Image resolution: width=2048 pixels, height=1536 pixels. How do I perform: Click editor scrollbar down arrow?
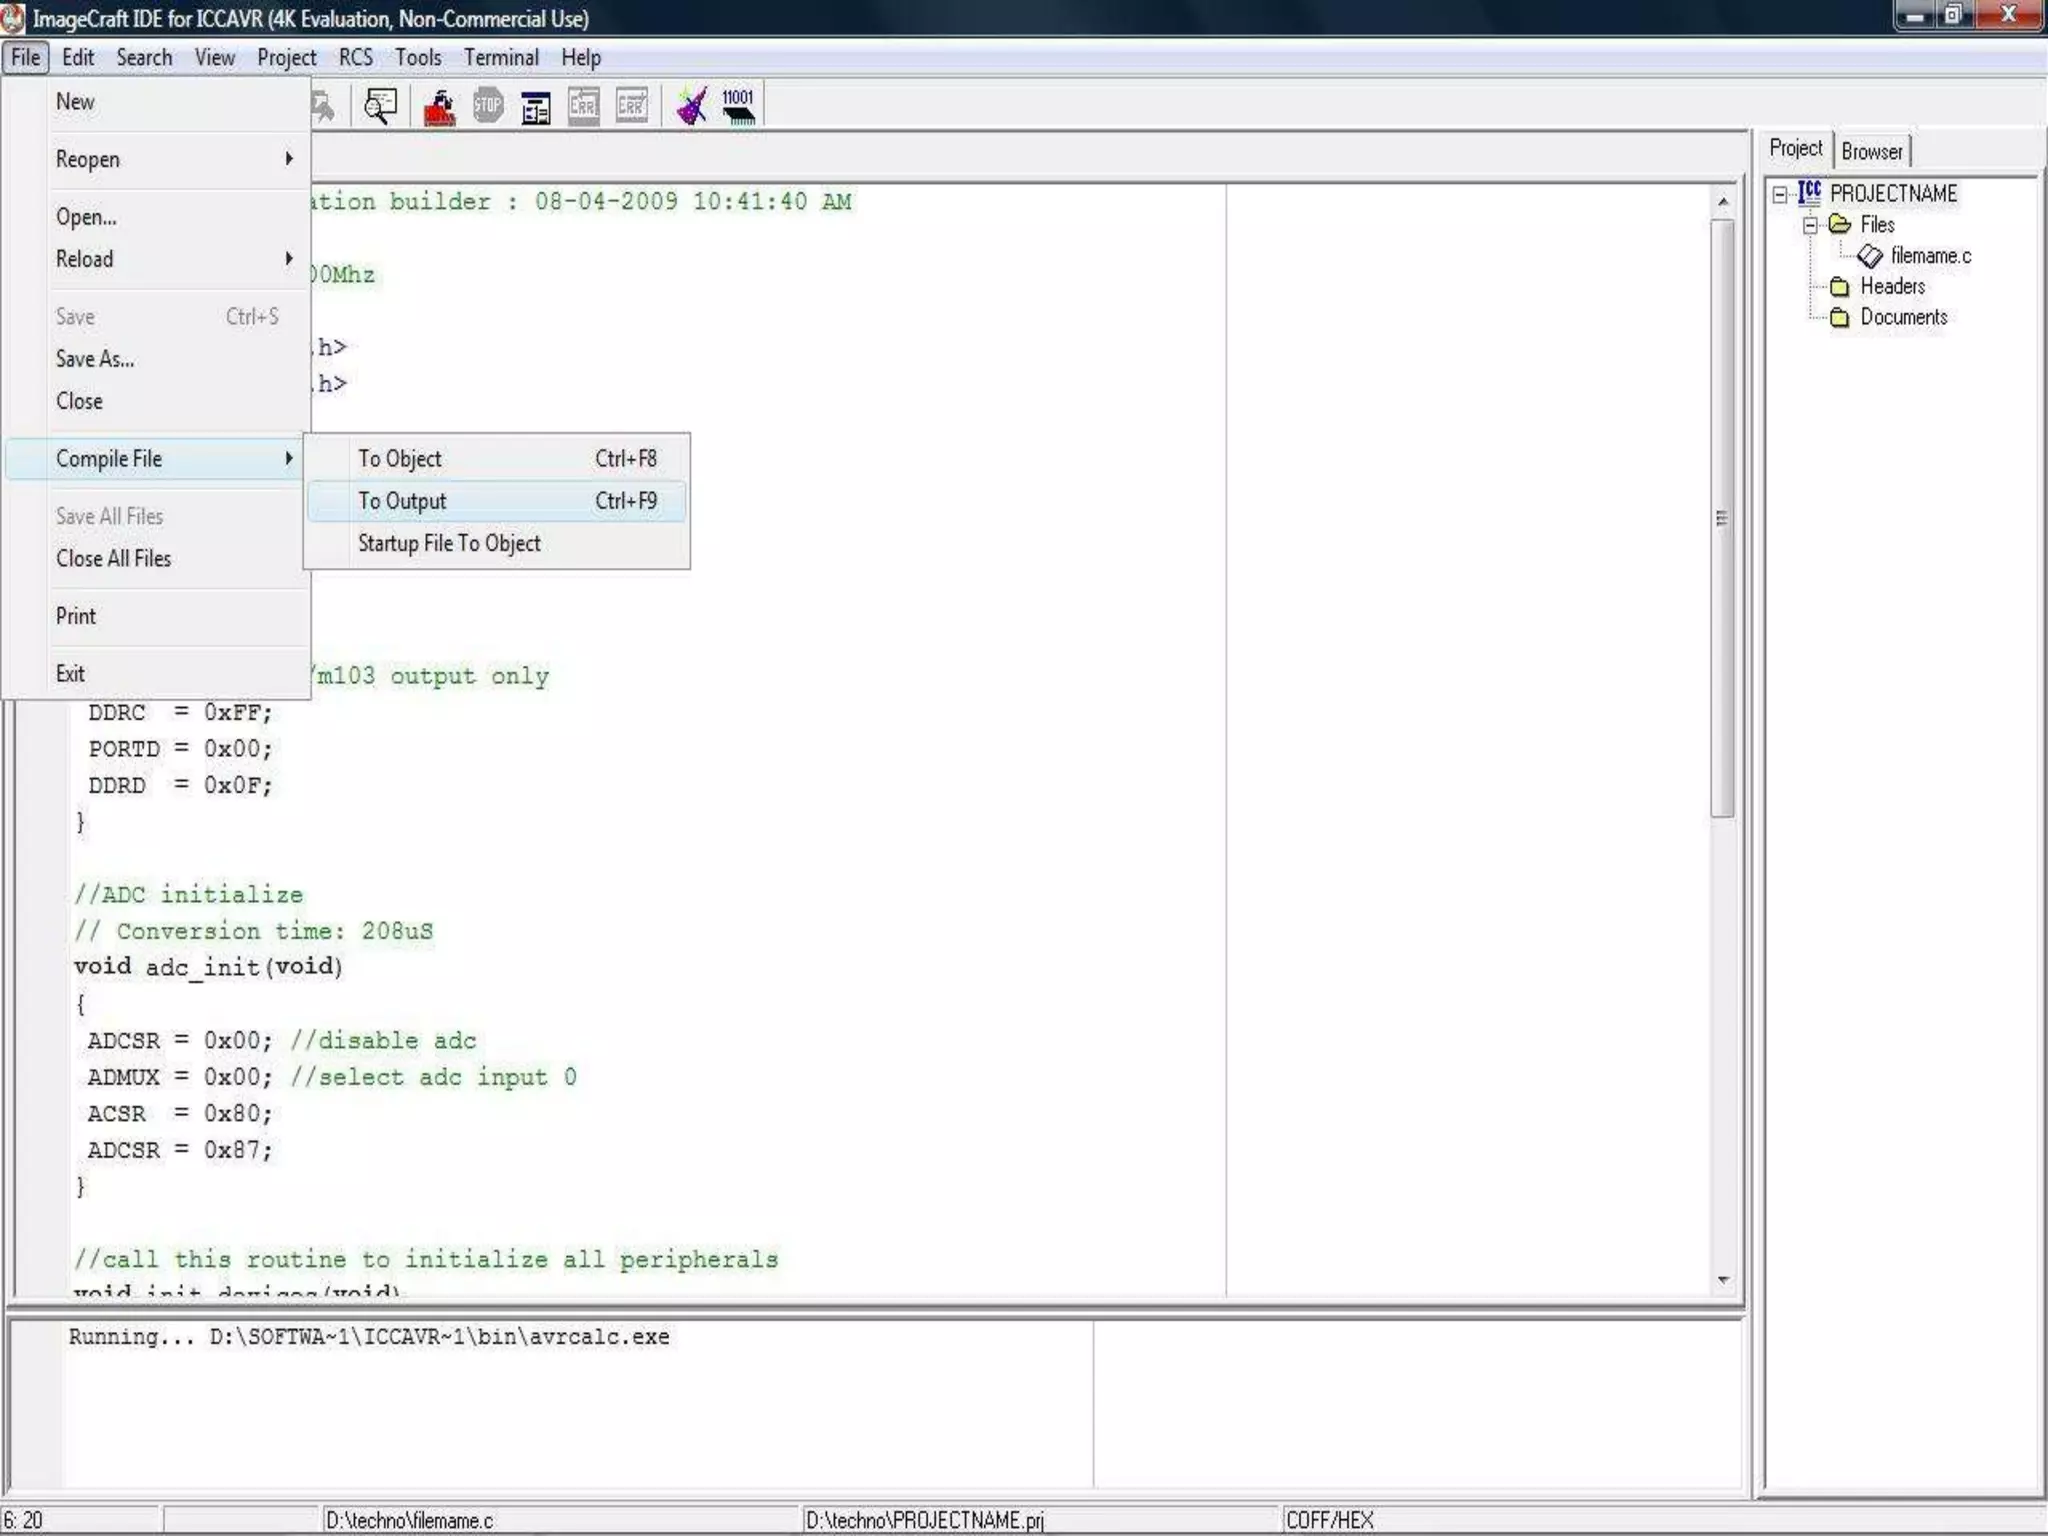tap(1722, 1280)
